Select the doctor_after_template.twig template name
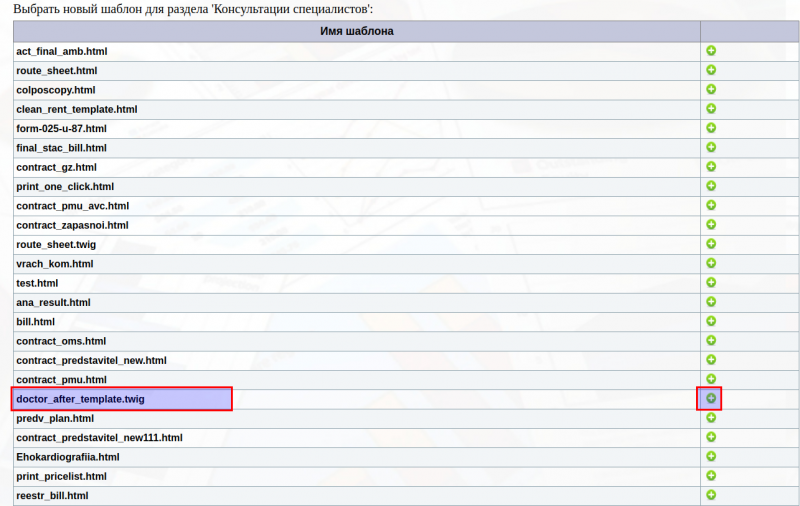This screenshot has height=506, width=800. (81, 399)
